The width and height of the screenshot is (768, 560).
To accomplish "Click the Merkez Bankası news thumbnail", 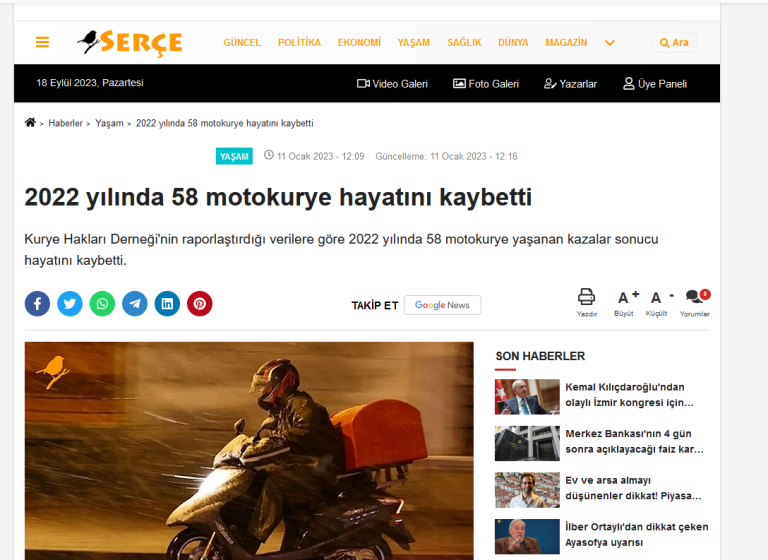I will tap(527, 443).
